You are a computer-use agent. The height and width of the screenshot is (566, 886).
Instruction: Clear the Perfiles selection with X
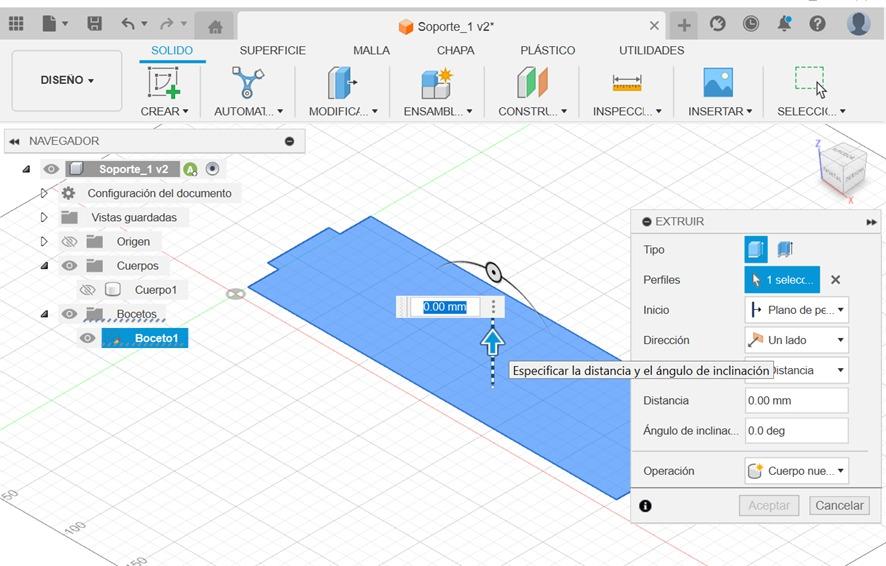(836, 280)
